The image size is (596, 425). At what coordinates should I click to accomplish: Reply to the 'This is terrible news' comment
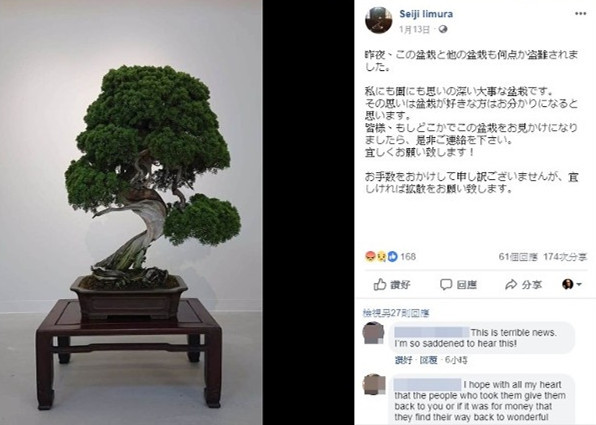pyautogui.click(x=428, y=360)
